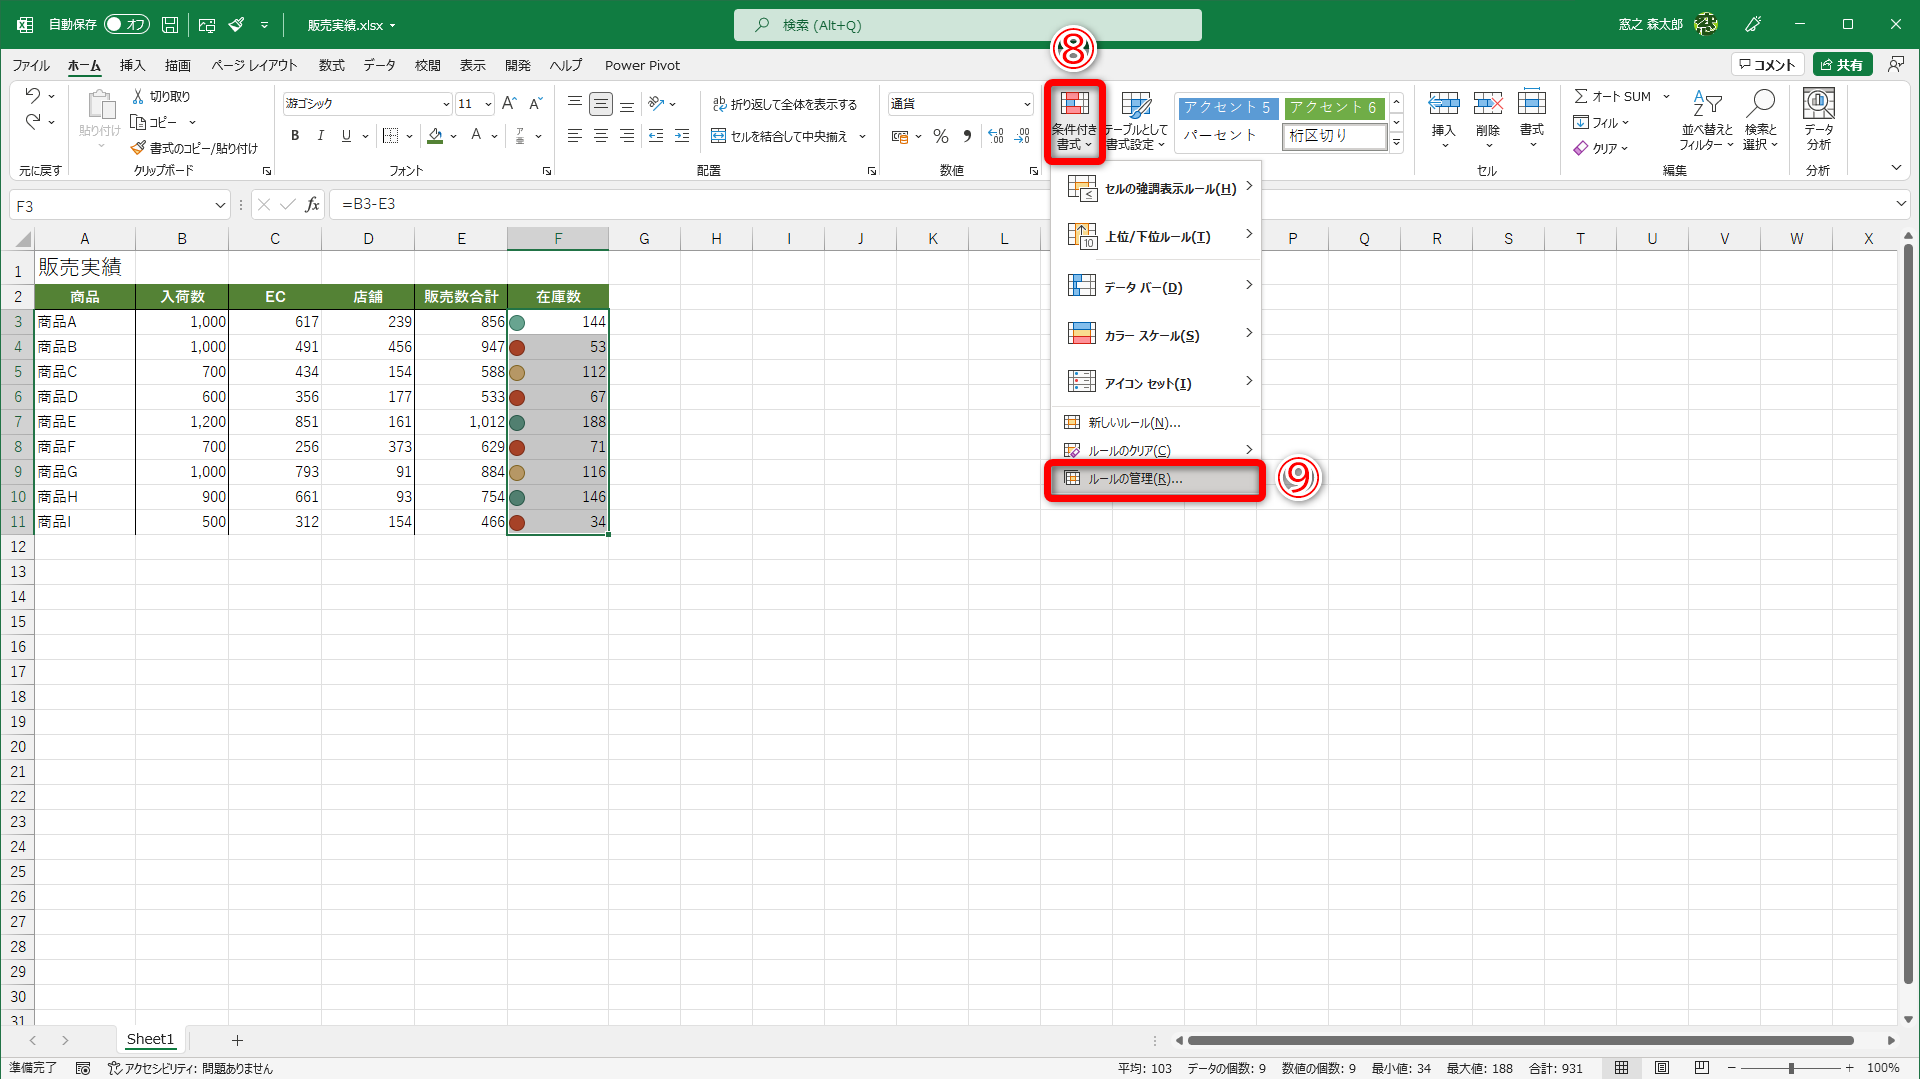Viewport: 1920px width, 1079px height.
Task: Expand the formula bar
Action: [1900, 204]
